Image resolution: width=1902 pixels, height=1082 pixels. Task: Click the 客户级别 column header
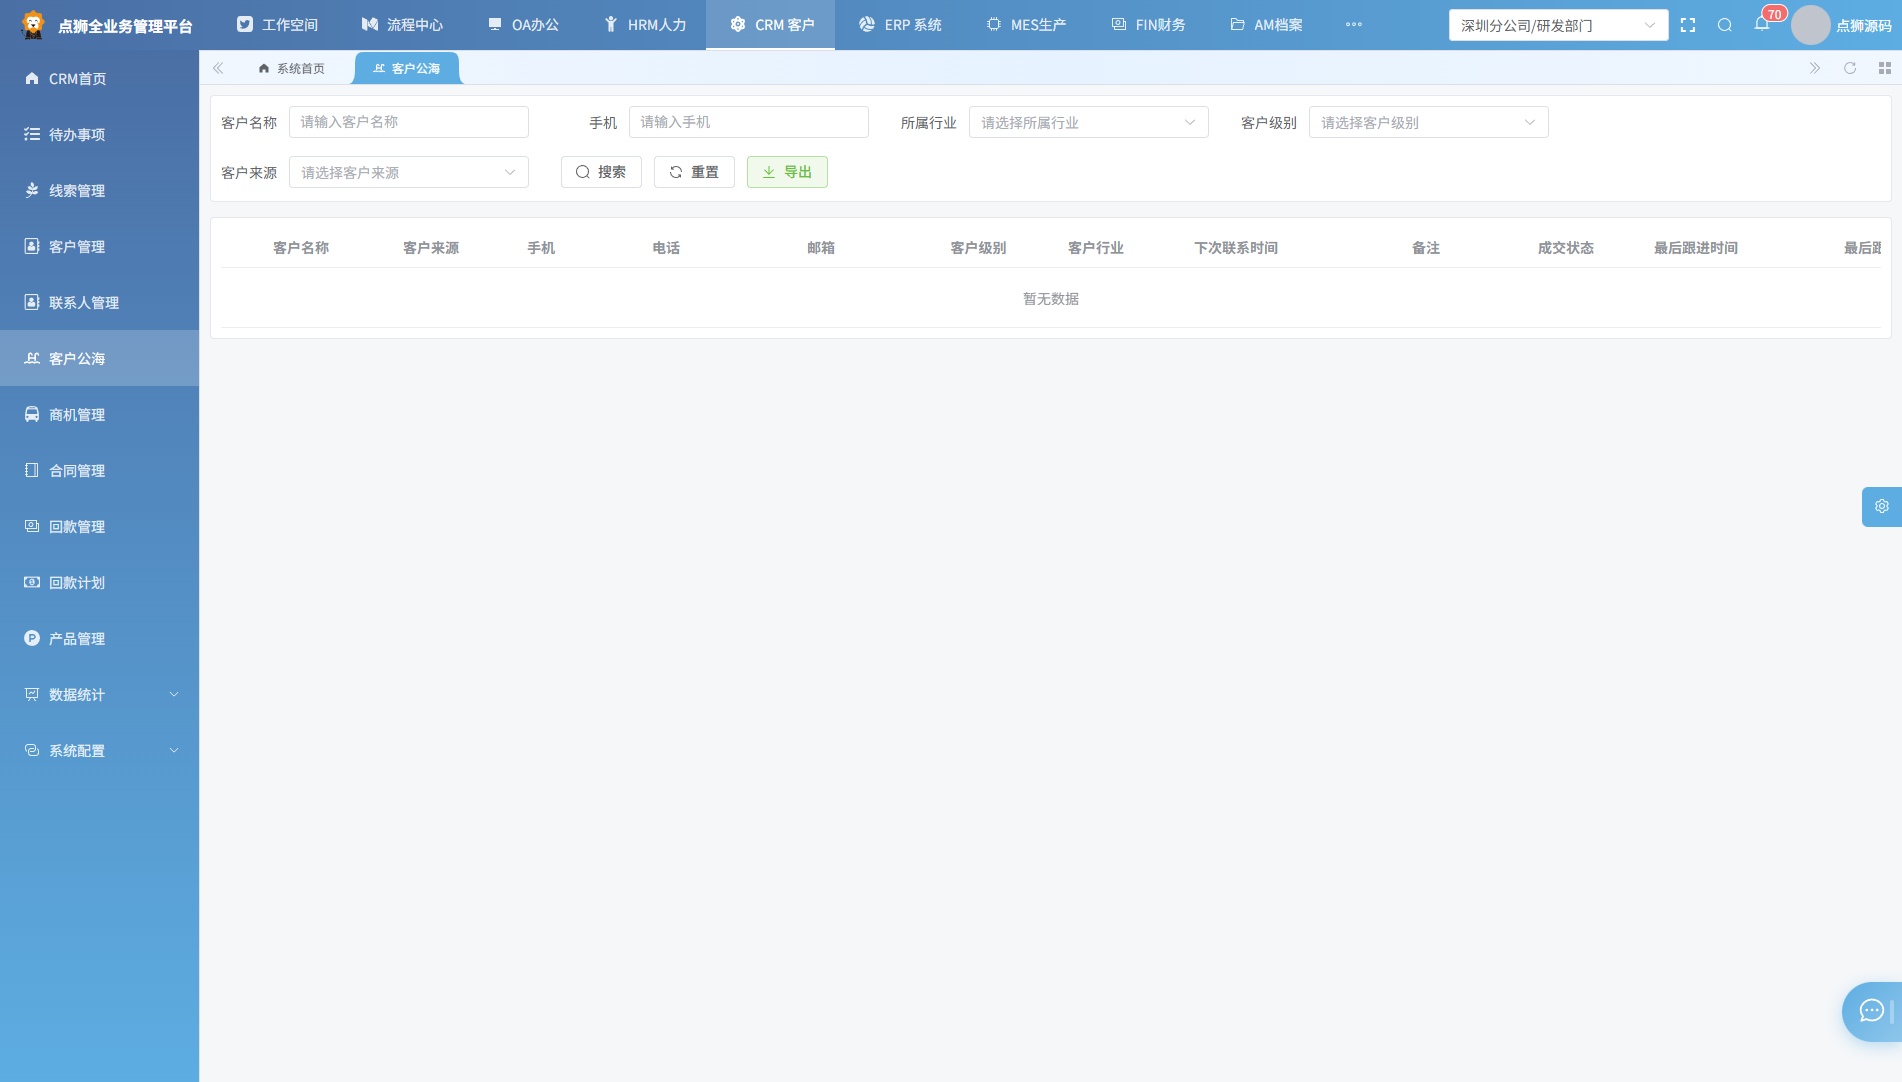[978, 248]
